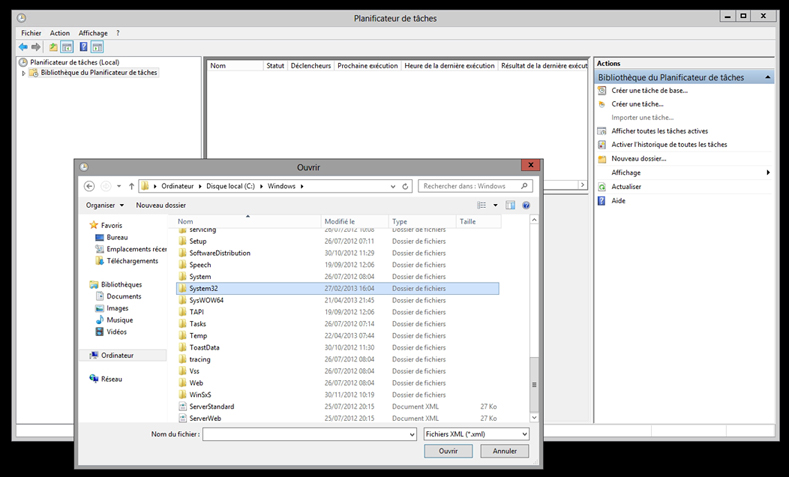Open the view options dropdown arrow
Screen dimensions: 789x477
tap(494, 205)
